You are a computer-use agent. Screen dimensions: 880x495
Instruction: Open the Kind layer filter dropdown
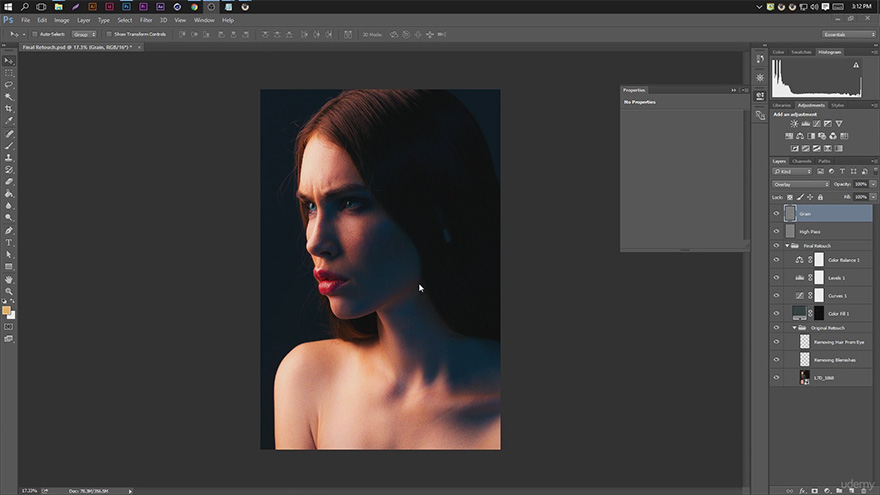(792, 171)
